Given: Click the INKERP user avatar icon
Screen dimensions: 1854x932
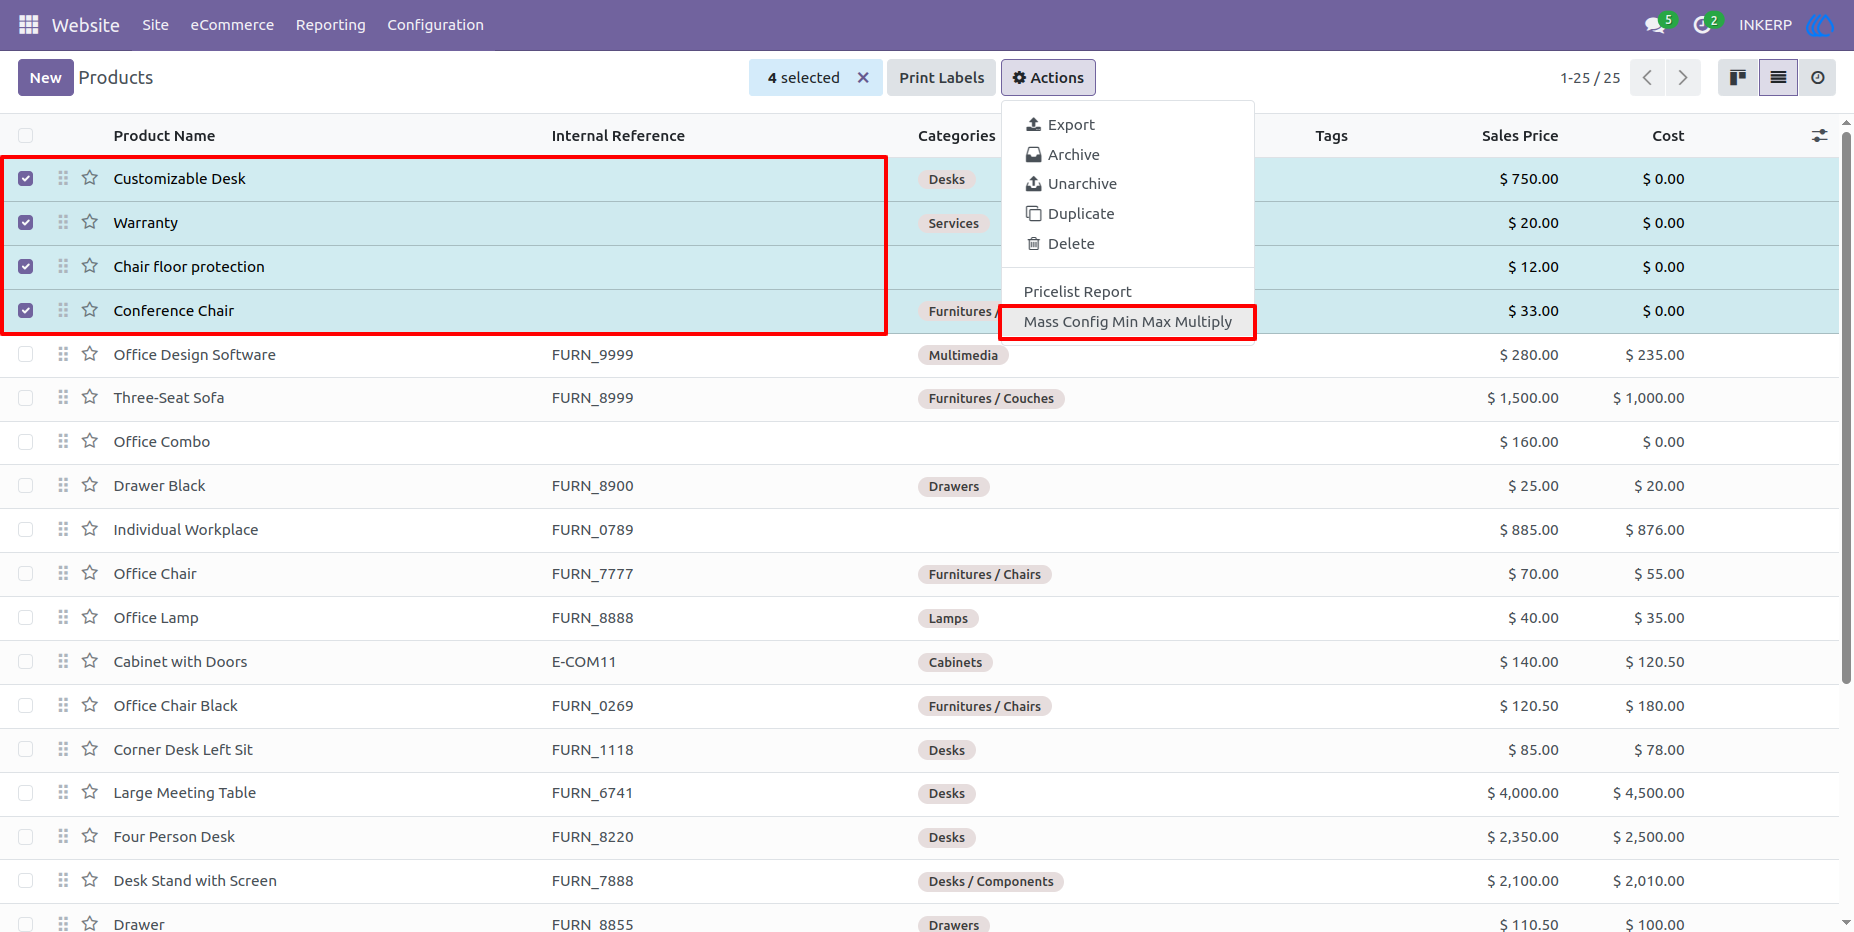Looking at the screenshot, I should (x=1820, y=25).
